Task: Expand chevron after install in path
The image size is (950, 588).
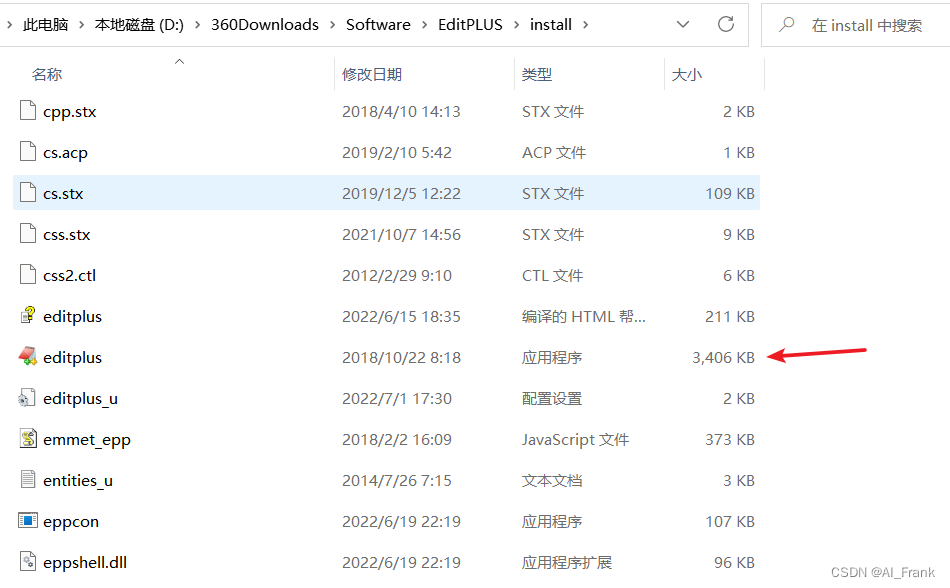Action: click(585, 25)
